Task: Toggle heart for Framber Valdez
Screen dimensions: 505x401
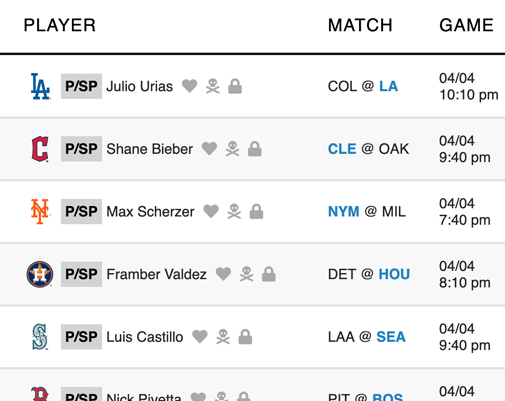Action: 223,274
